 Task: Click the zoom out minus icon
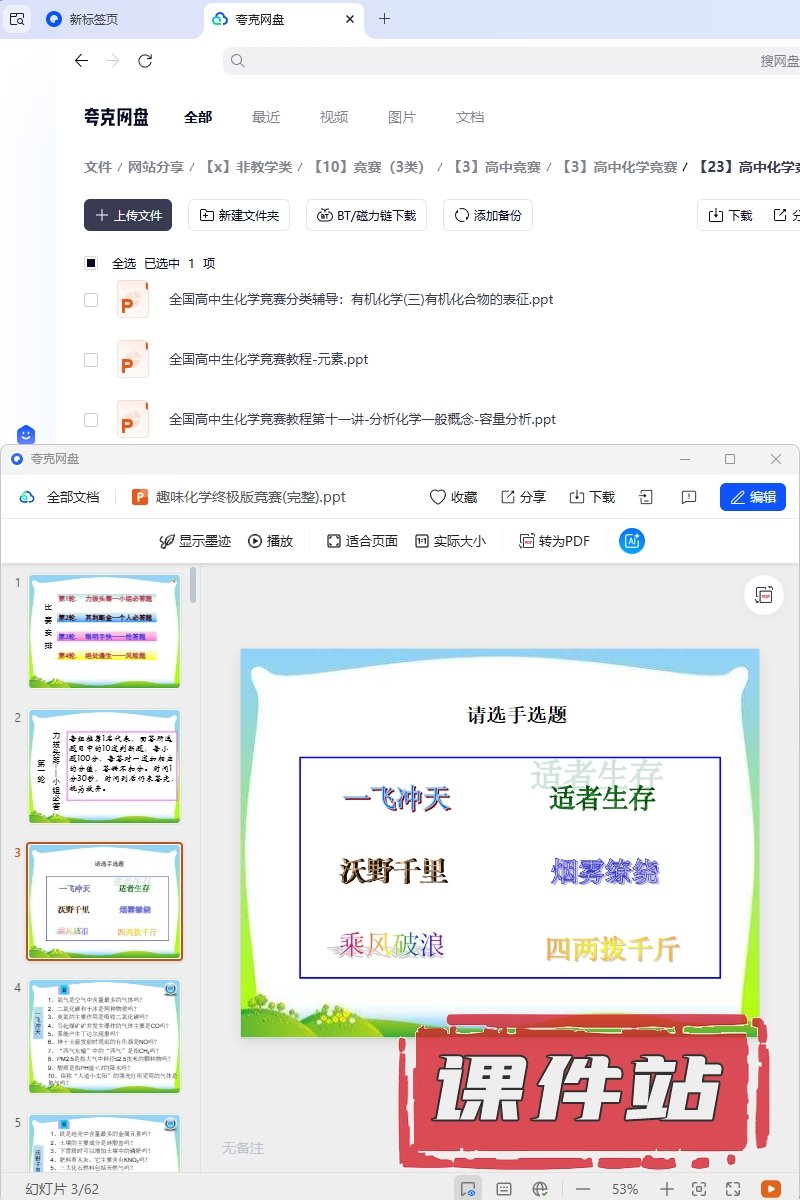pos(583,1188)
